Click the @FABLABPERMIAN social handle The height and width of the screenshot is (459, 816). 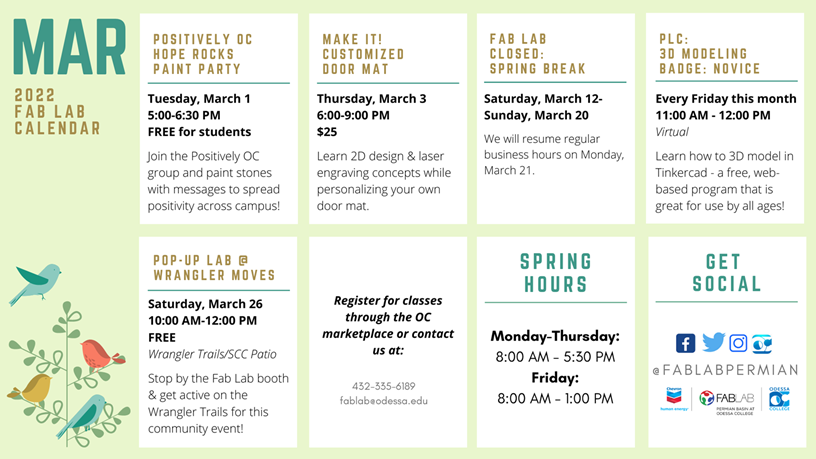point(725,370)
